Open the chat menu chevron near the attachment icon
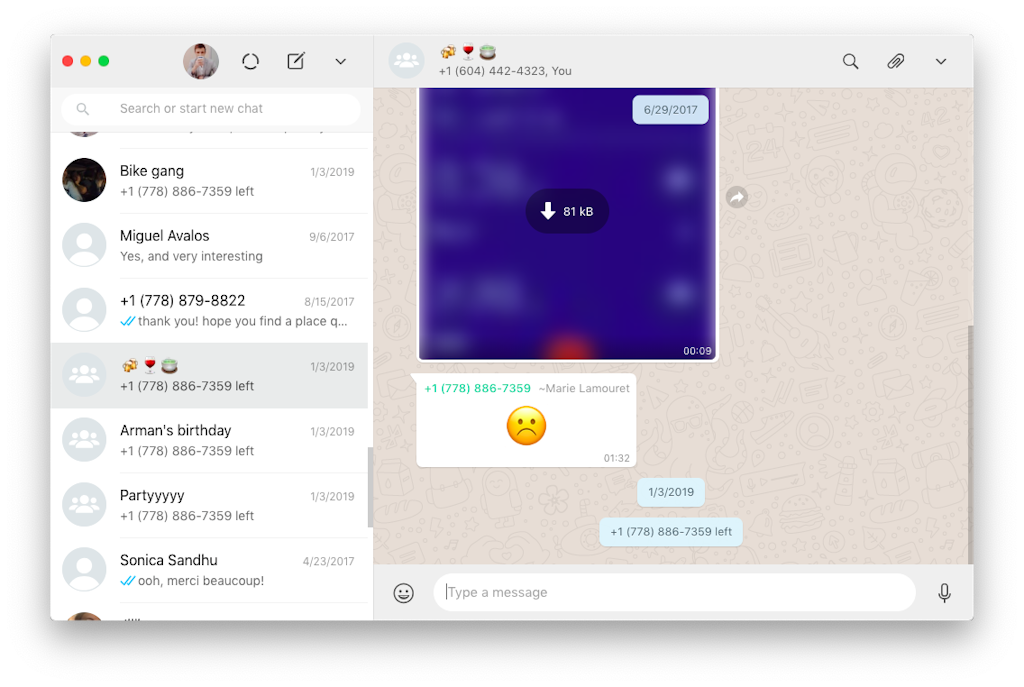This screenshot has width=1024, height=687. click(x=940, y=61)
